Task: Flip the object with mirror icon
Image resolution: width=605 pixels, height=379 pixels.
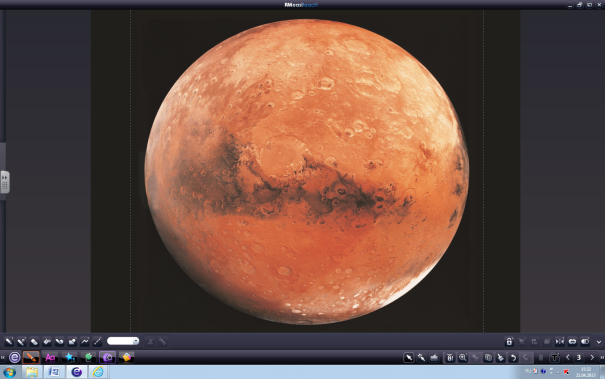Action: (x=559, y=341)
